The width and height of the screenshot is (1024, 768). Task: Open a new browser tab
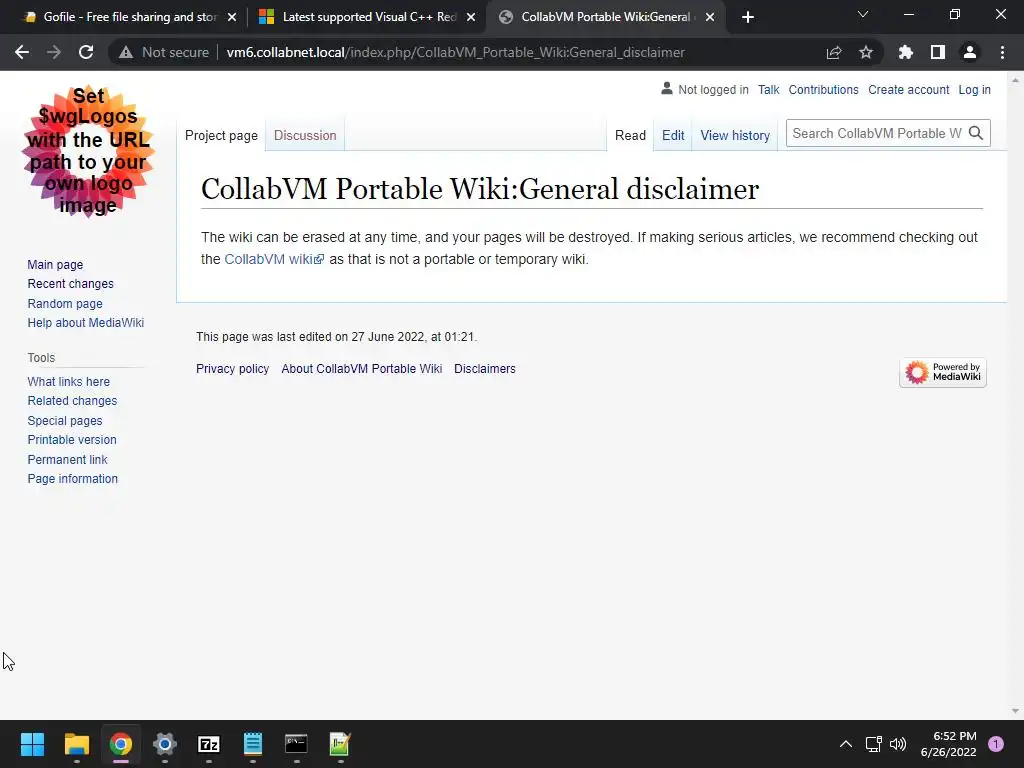pyautogui.click(x=748, y=17)
